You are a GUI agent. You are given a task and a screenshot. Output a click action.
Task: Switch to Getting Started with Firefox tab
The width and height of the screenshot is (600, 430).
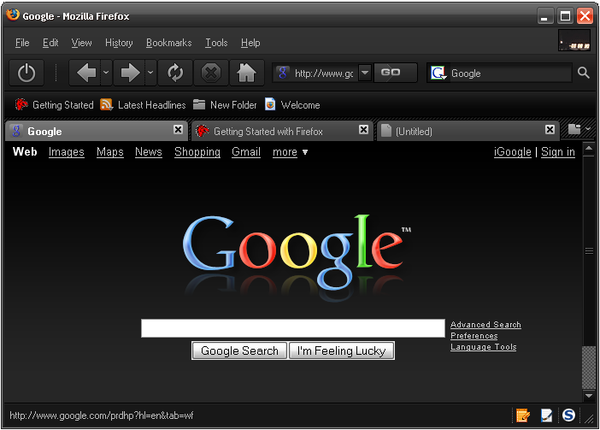(282, 131)
